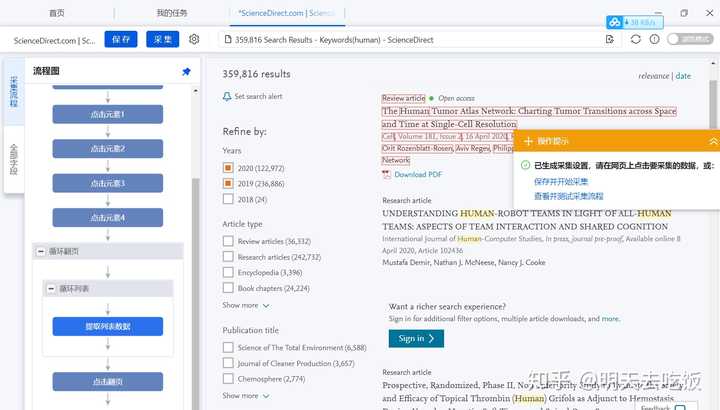Click the International Journal of Human-Computer Studies link
This screenshot has height=410, width=720.
click(462, 239)
